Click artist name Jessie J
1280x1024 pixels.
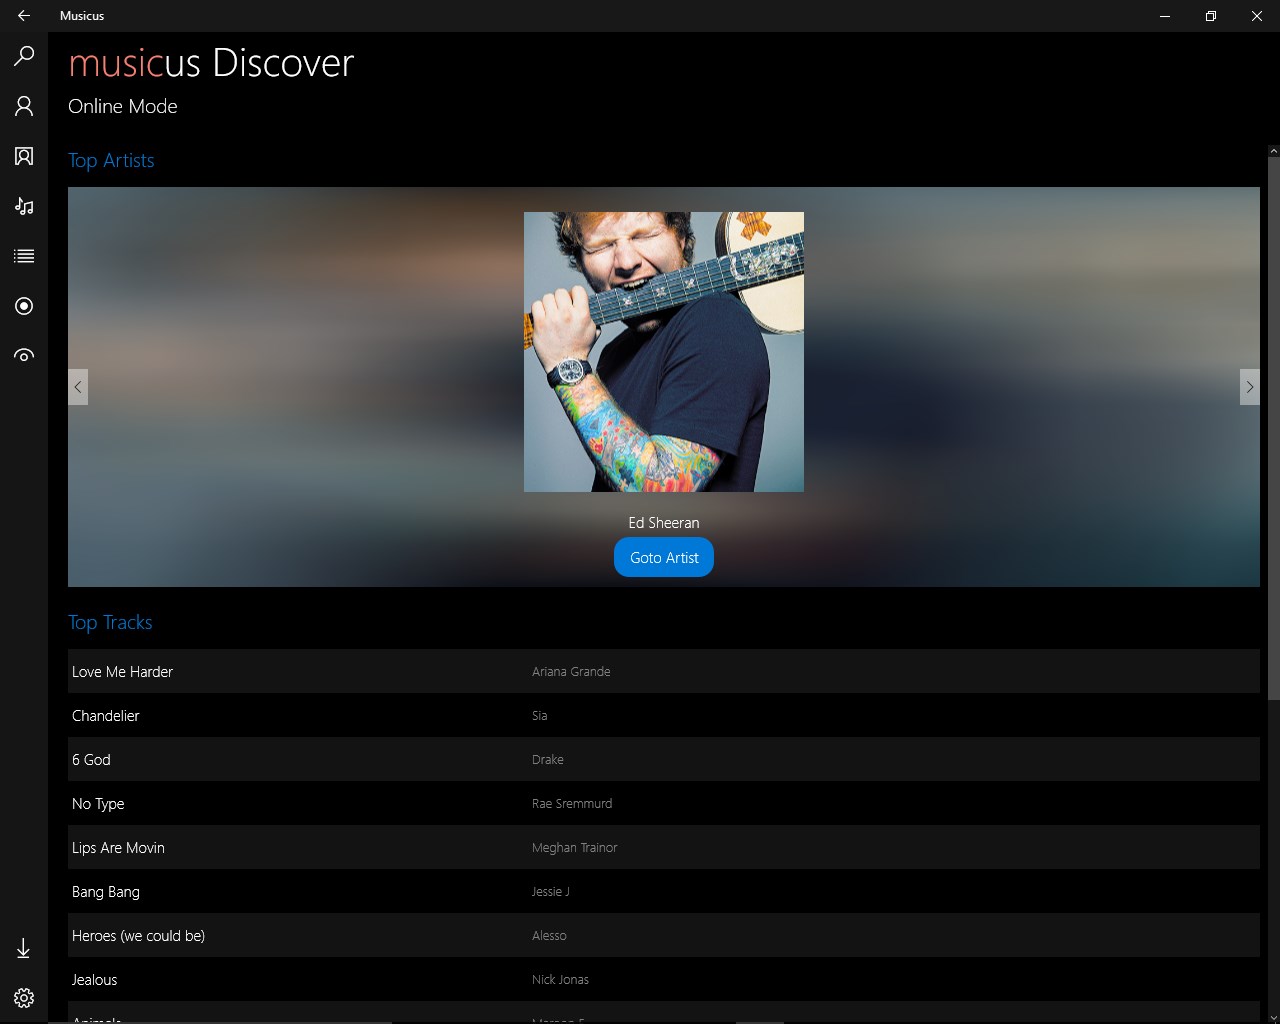[x=551, y=891]
